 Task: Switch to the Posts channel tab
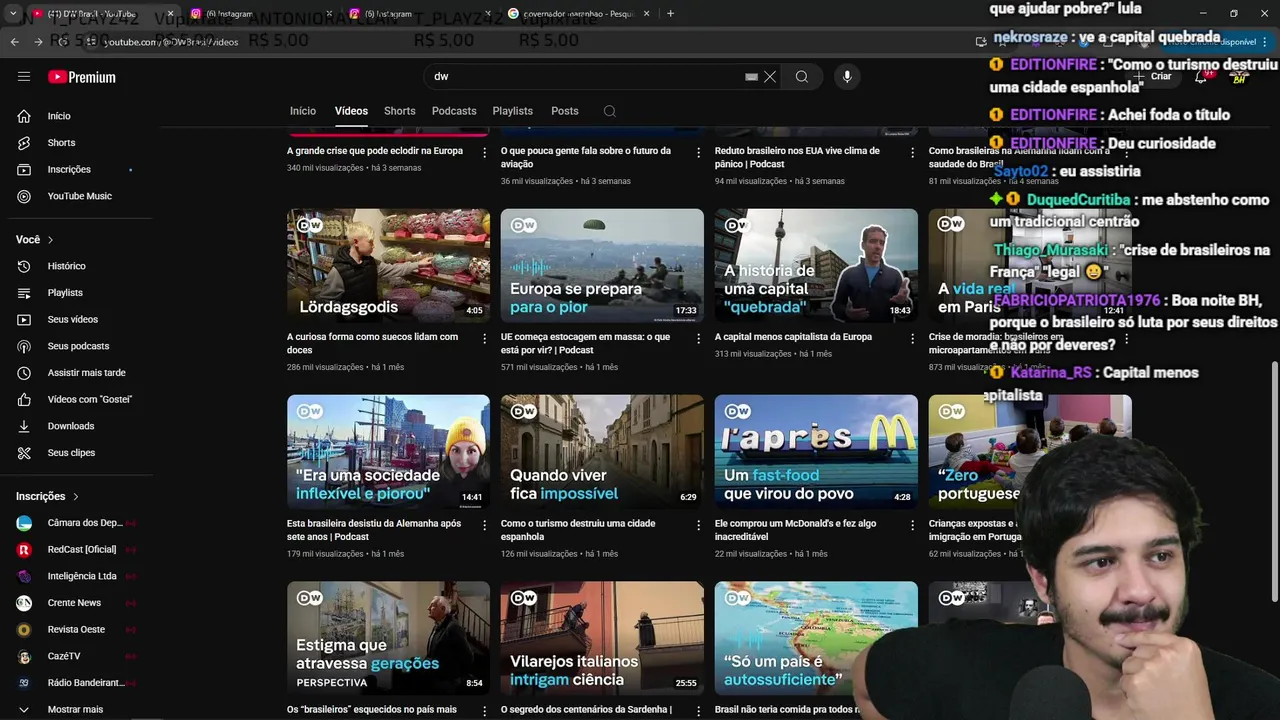pyautogui.click(x=565, y=111)
